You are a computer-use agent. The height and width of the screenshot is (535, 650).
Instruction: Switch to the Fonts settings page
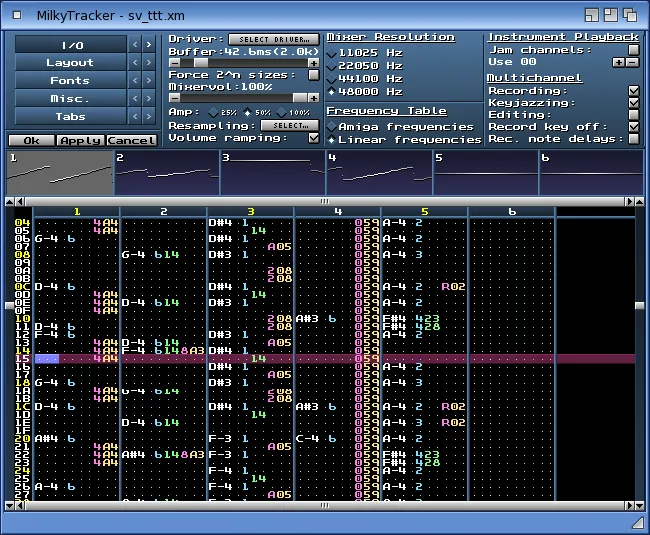point(72,81)
